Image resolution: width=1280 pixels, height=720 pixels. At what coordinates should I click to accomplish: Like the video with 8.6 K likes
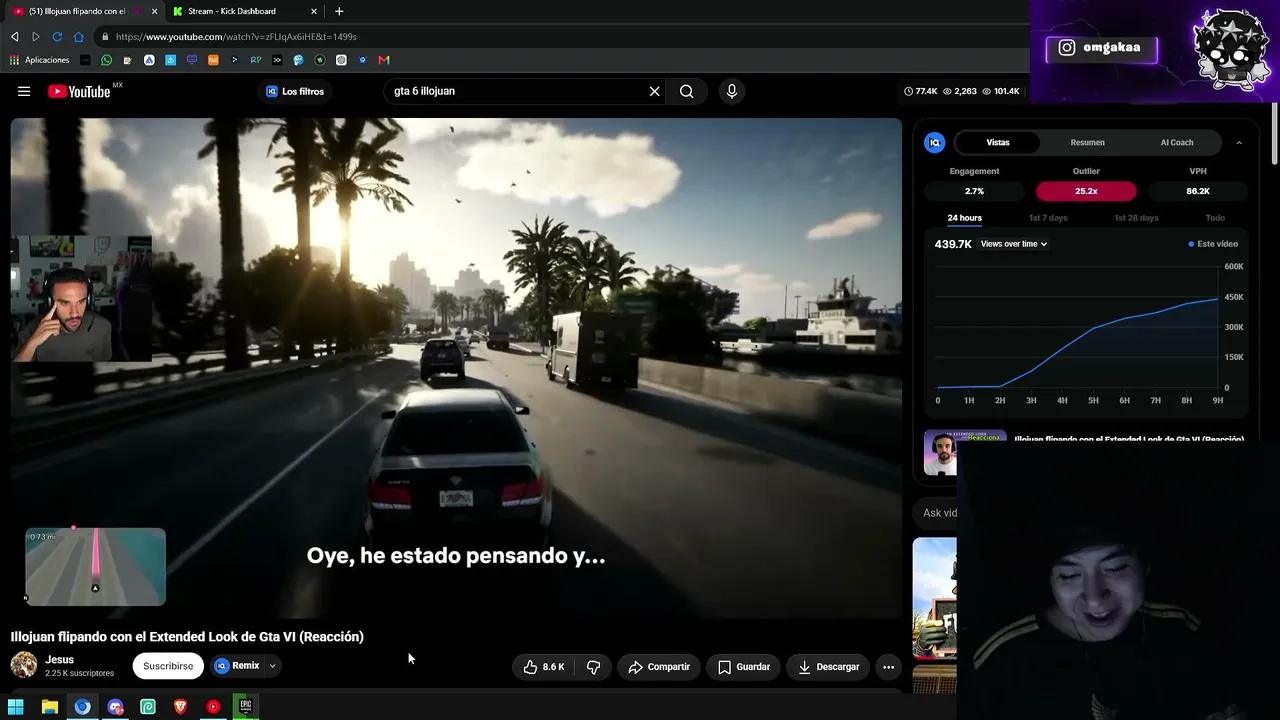(544, 667)
